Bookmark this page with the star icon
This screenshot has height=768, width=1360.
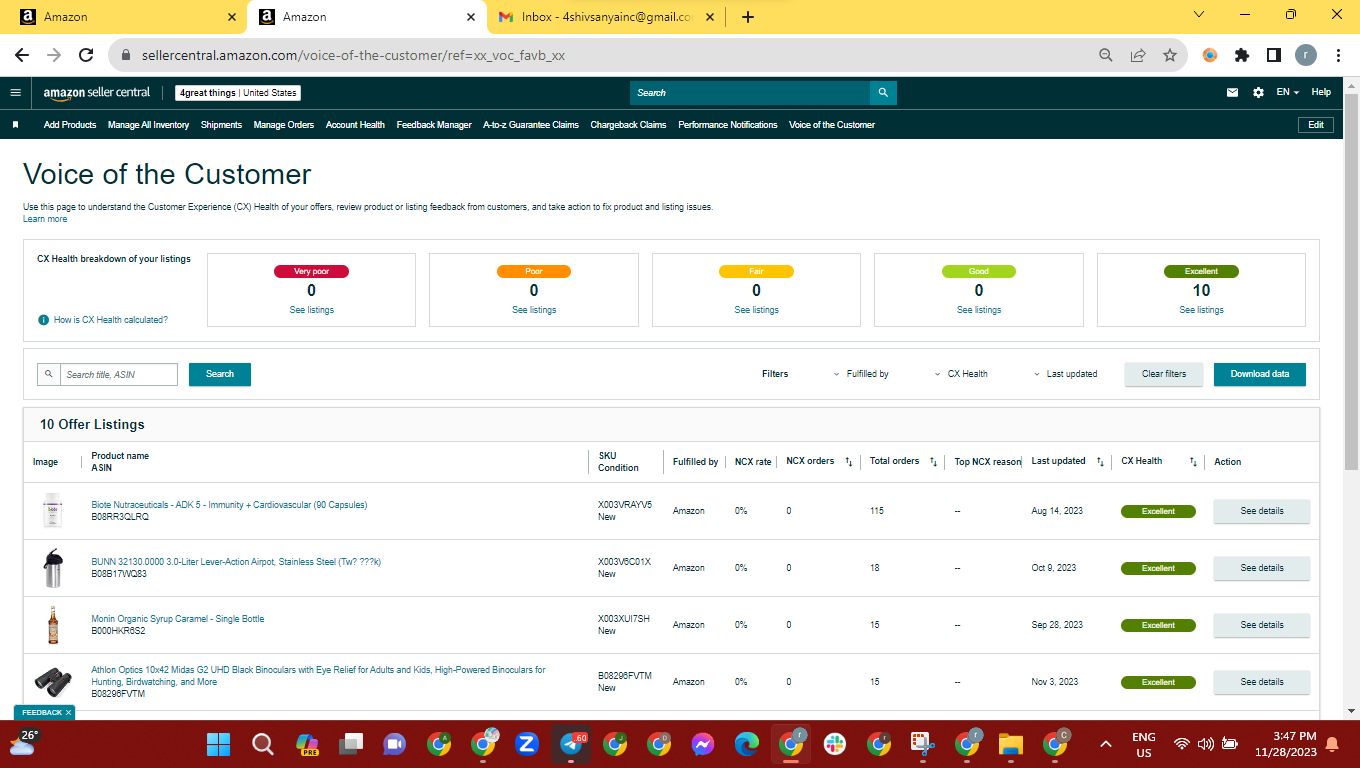click(x=1169, y=56)
